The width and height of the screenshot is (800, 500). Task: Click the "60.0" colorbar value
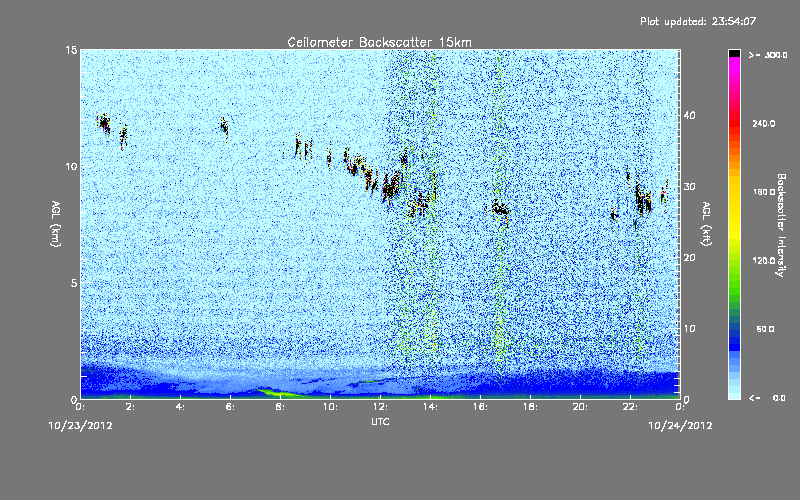coord(765,330)
